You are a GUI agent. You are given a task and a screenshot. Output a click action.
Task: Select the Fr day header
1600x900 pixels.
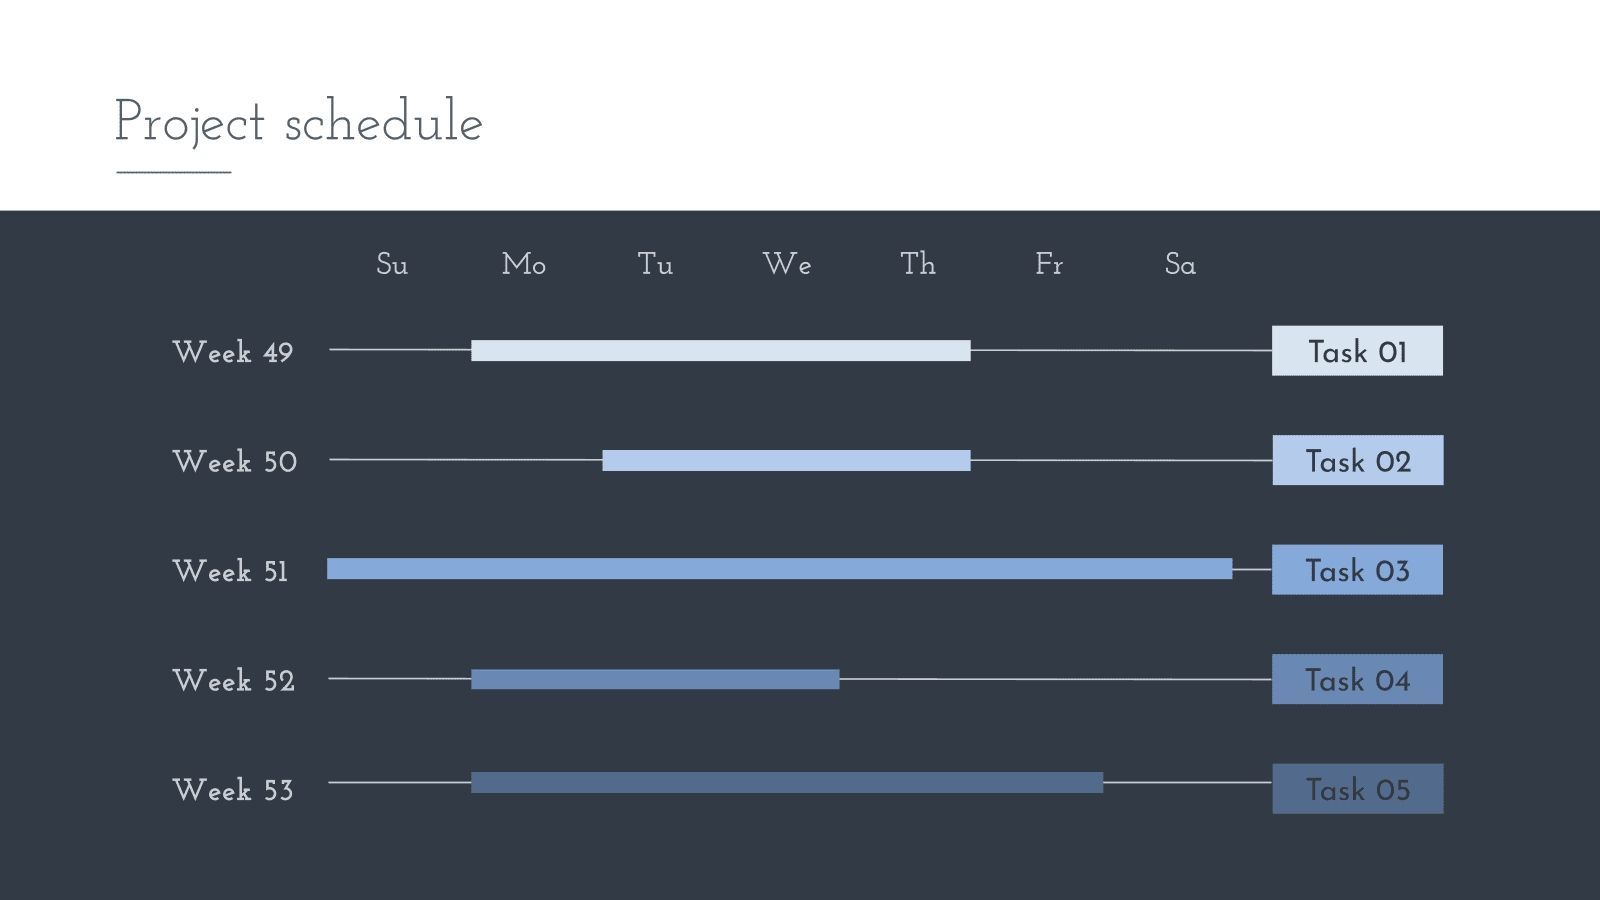[1049, 264]
